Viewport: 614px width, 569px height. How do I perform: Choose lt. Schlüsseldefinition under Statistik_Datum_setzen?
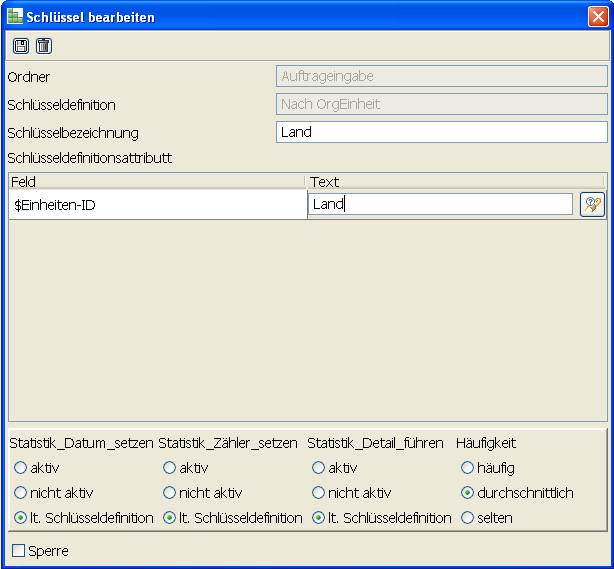[21, 518]
